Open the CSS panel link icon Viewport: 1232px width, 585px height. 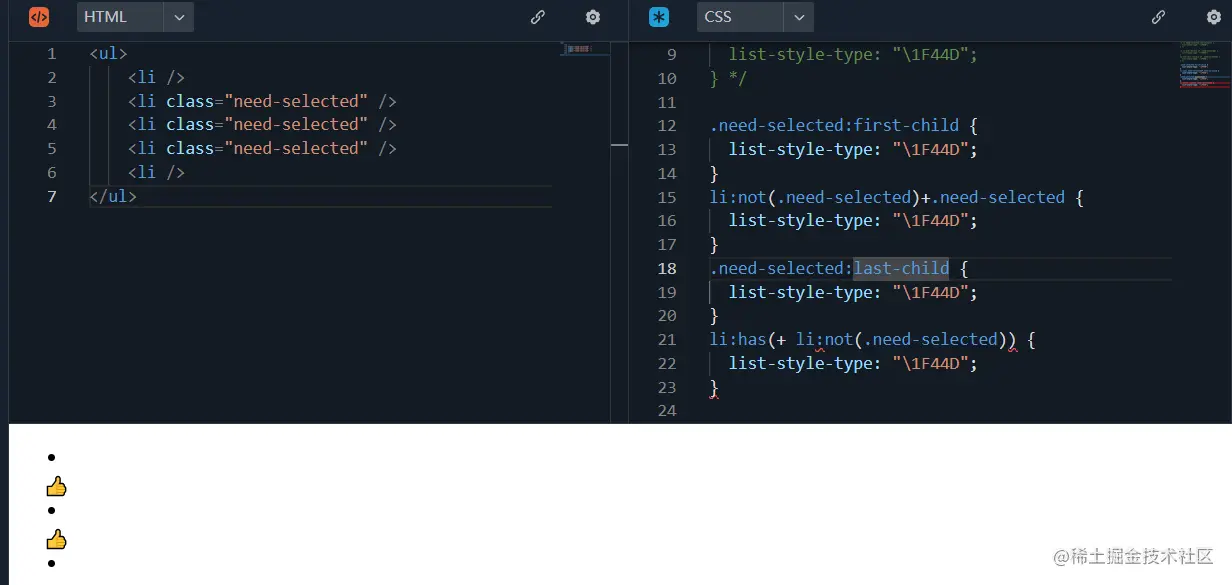tap(1158, 17)
